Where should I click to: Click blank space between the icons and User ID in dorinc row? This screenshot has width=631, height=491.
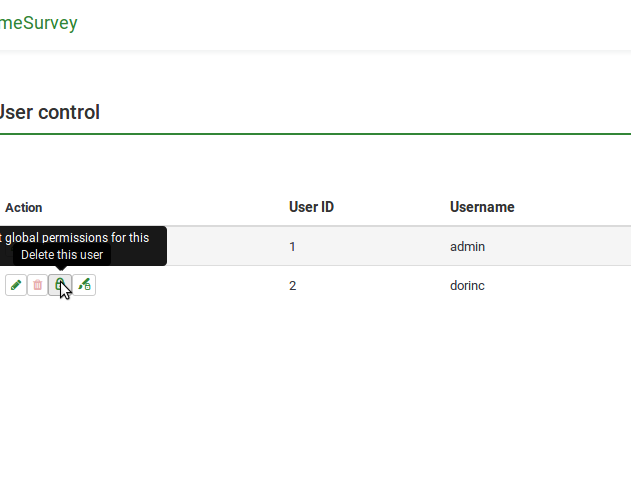tap(190, 286)
